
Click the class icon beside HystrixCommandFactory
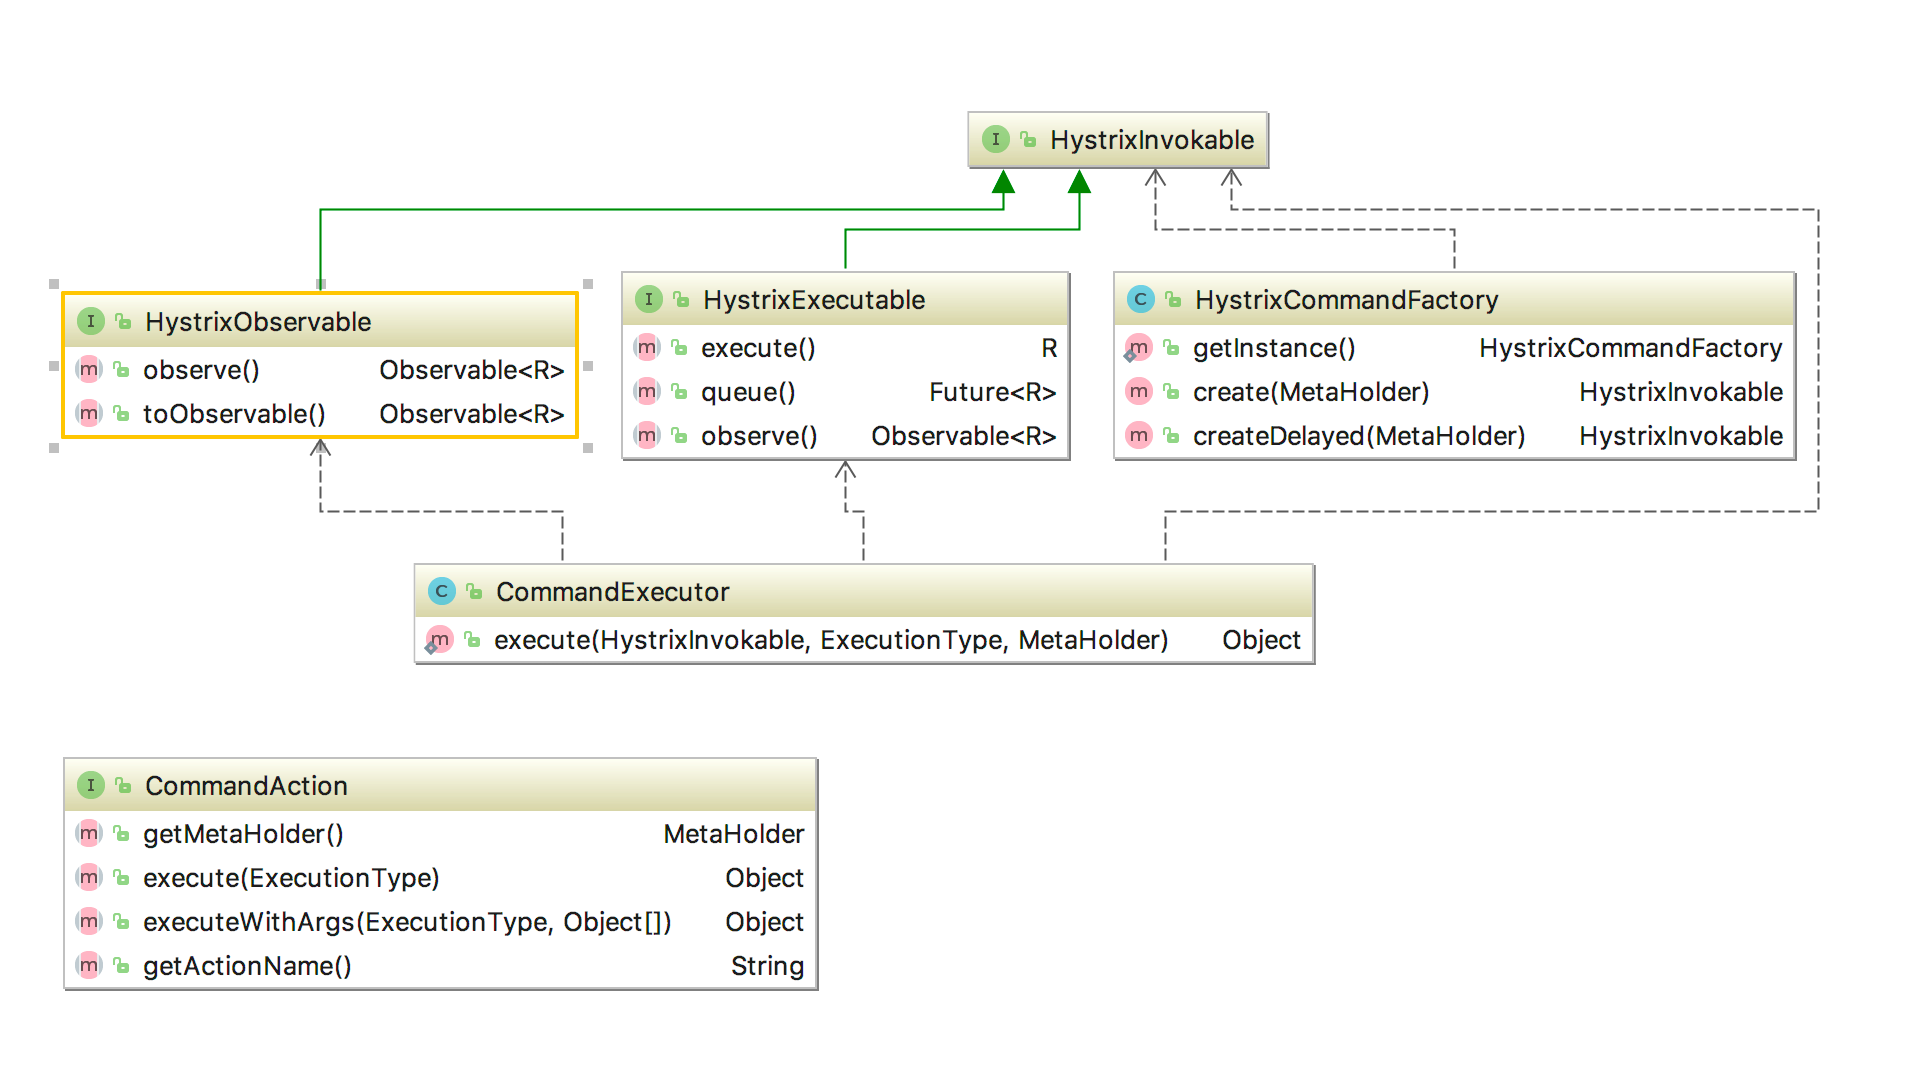click(1140, 299)
